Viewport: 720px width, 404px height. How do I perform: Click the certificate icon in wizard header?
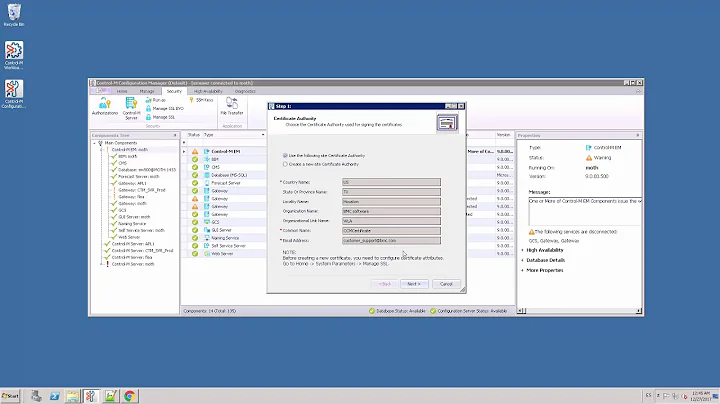pyautogui.click(x=447, y=123)
